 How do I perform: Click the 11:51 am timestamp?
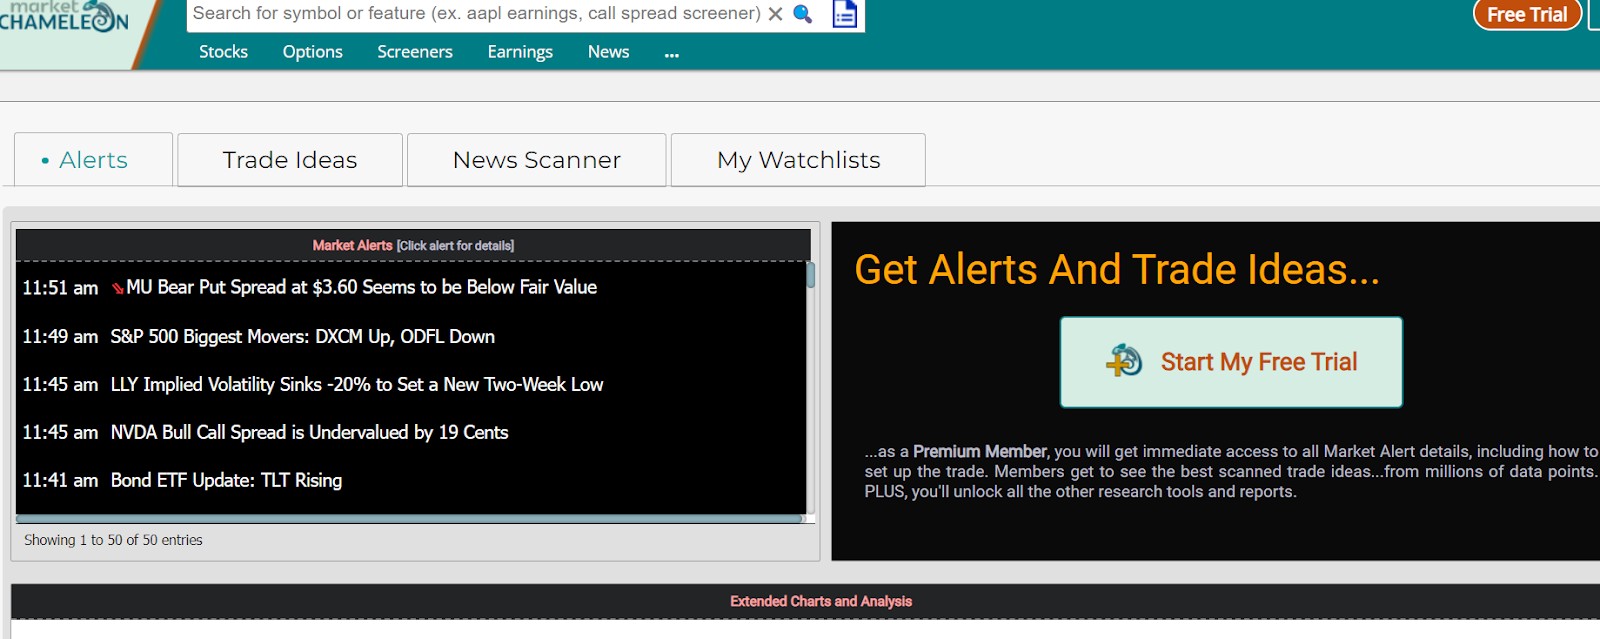pos(60,288)
